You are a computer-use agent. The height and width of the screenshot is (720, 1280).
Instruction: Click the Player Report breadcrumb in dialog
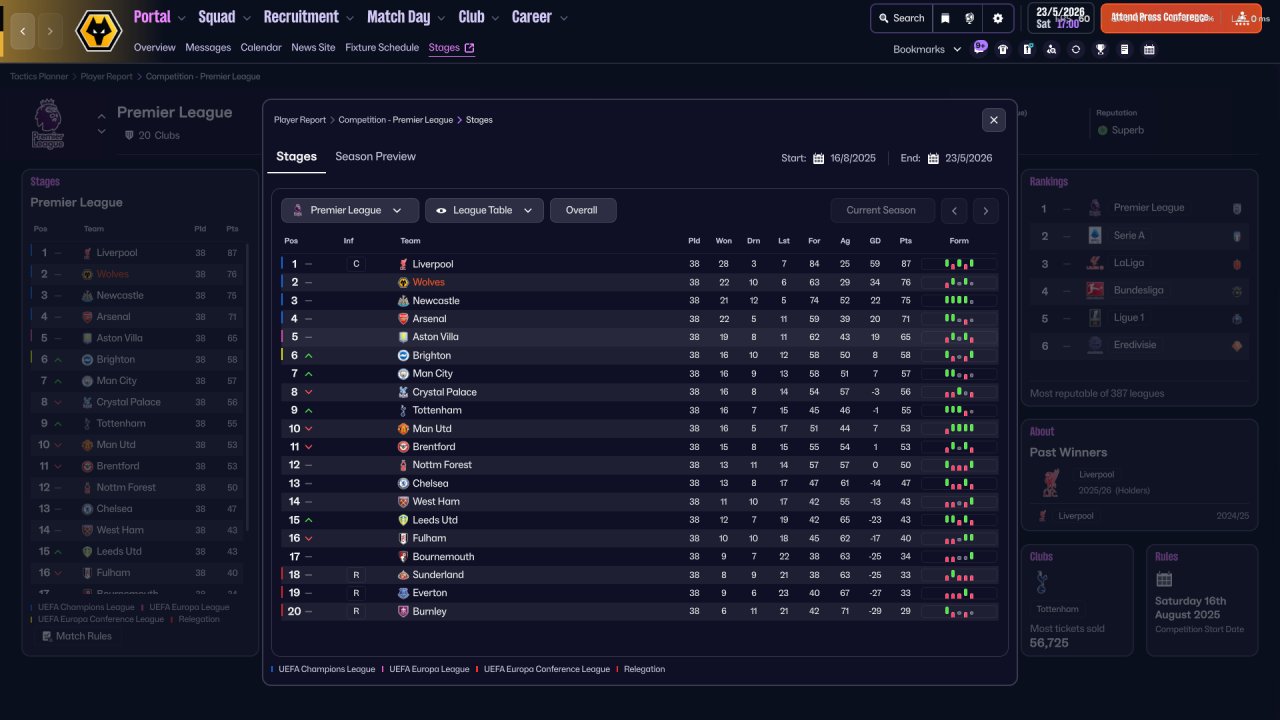[300, 120]
